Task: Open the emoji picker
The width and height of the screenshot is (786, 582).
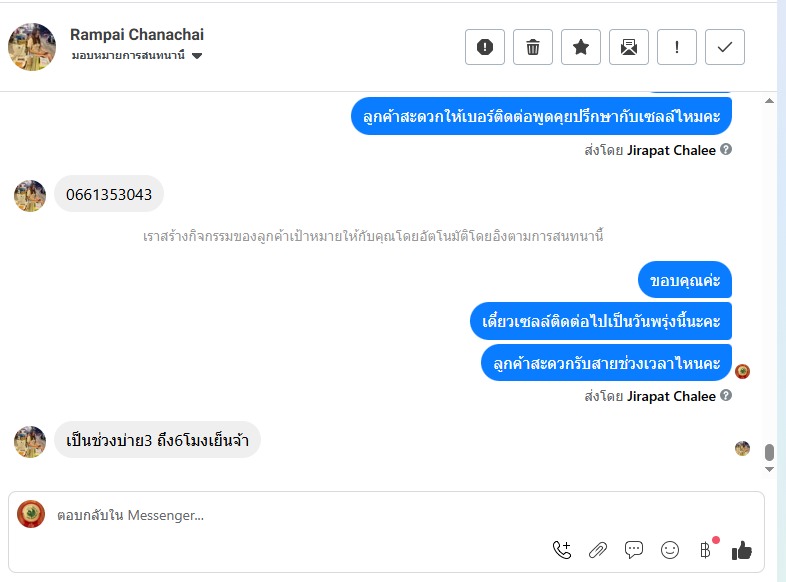Action: pyautogui.click(x=670, y=549)
